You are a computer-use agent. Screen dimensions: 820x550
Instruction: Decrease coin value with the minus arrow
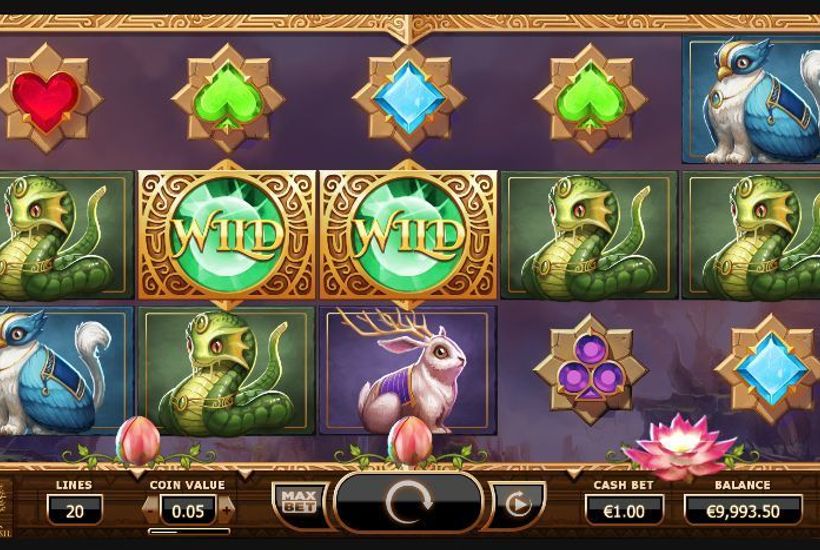(x=150, y=510)
